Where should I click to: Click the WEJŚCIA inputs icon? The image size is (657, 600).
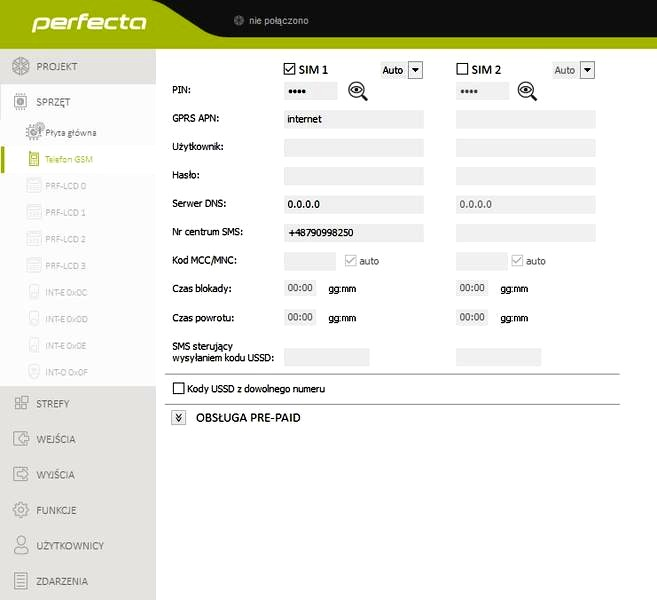[x=21, y=439]
